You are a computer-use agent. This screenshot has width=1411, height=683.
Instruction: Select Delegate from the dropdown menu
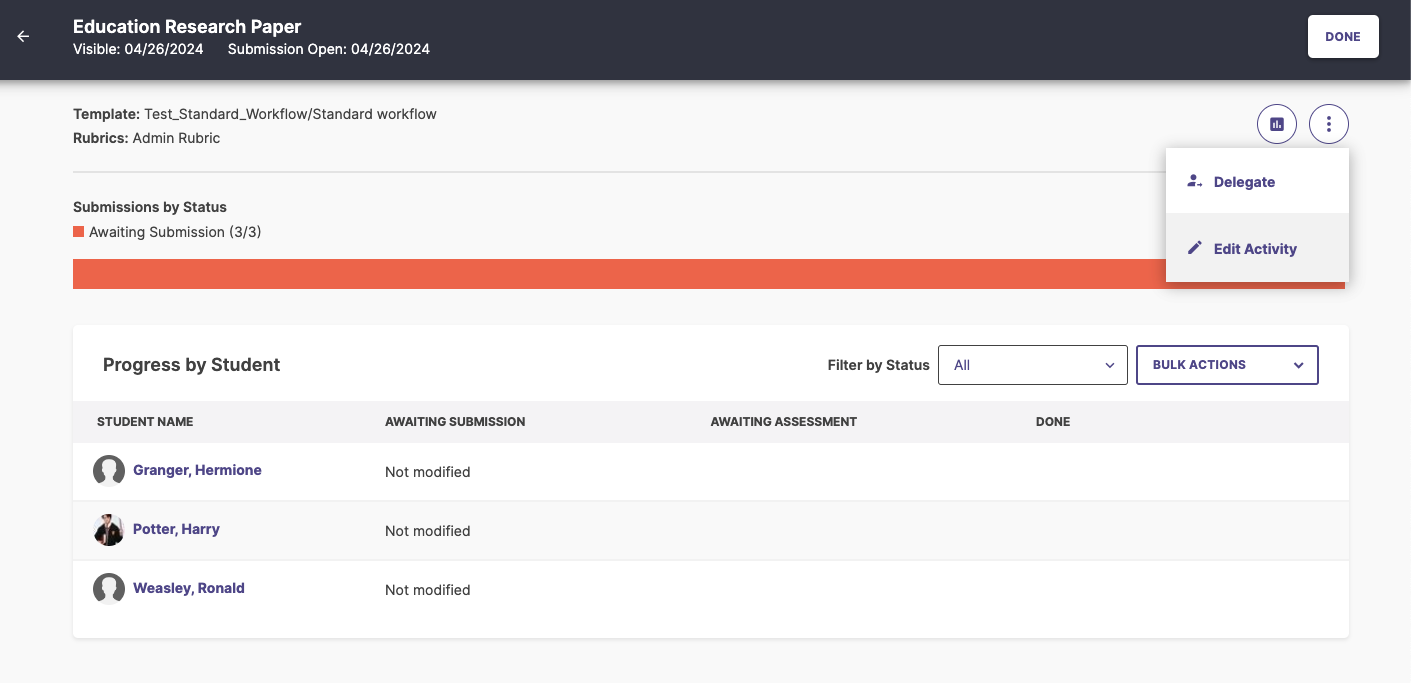click(1244, 181)
